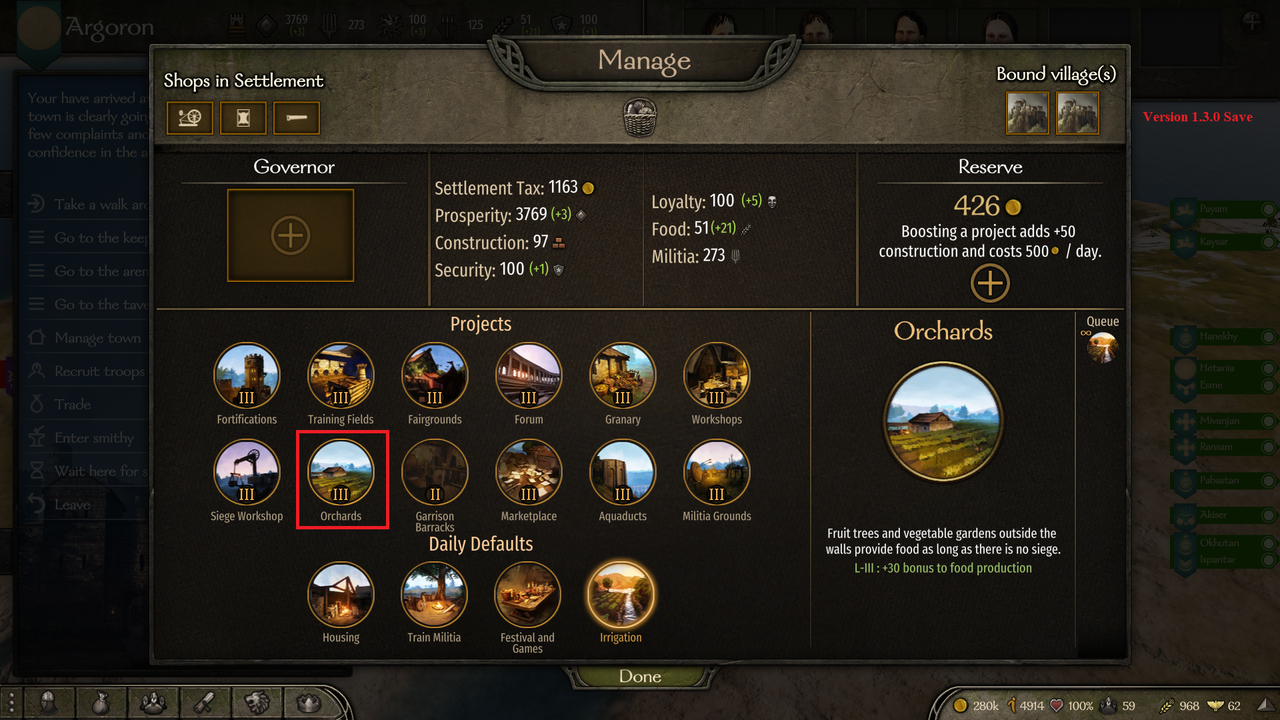Set Housing as the daily default
The image size is (1280, 720).
click(341, 594)
